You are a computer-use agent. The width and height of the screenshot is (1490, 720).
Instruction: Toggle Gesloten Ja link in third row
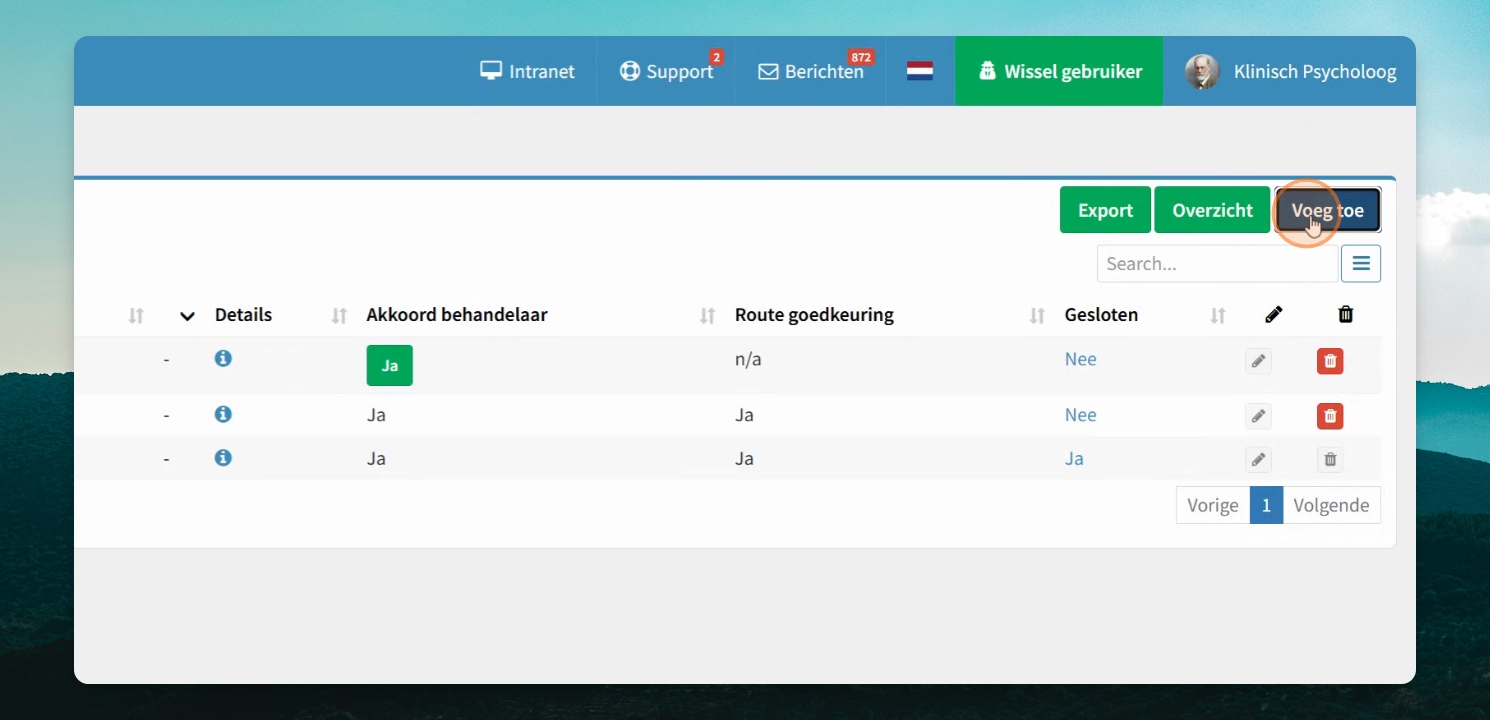point(1074,459)
